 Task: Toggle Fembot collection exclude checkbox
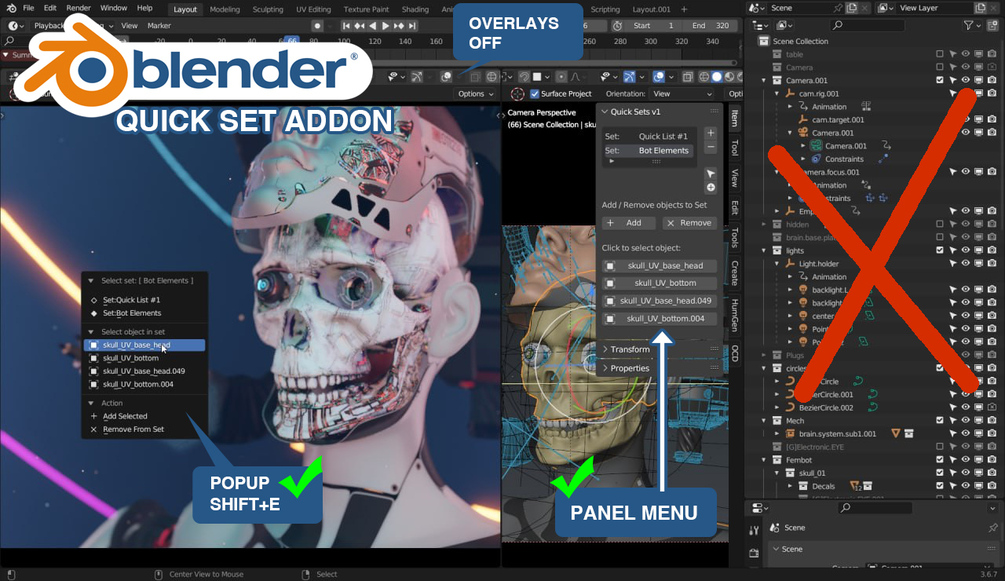pos(940,460)
